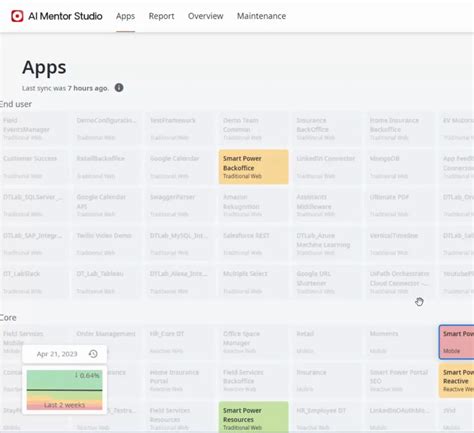The width and height of the screenshot is (474, 433).
Task: Click the Ultimate PDF tile
Action: click(x=400, y=205)
